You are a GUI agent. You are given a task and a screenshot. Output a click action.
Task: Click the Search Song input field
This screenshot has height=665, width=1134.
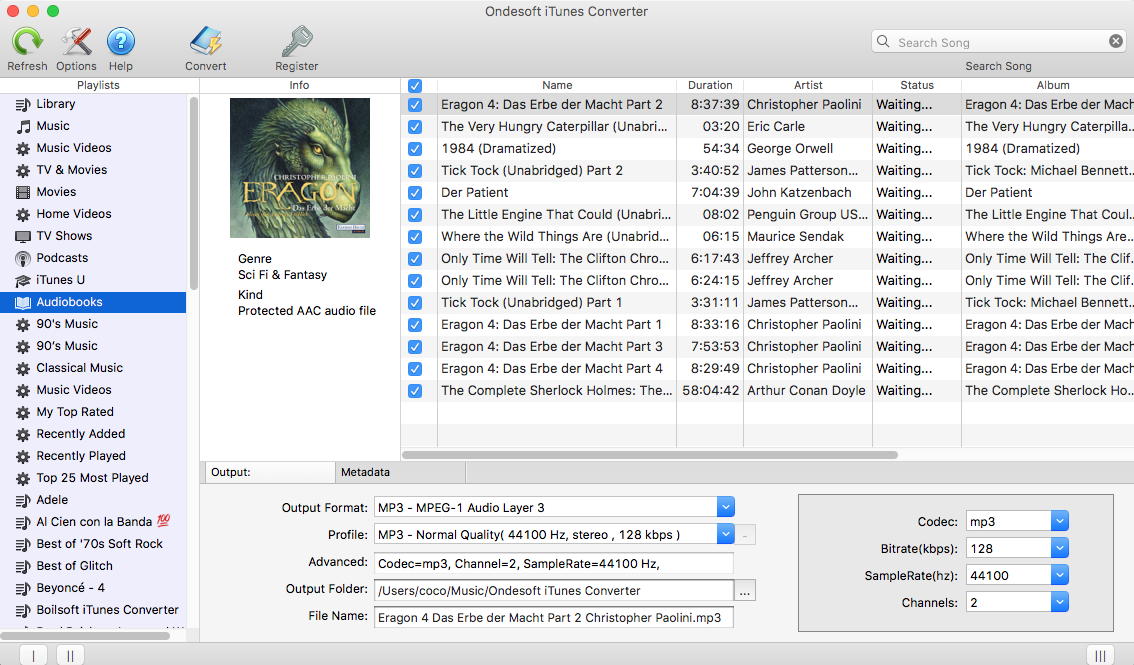point(998,42)
